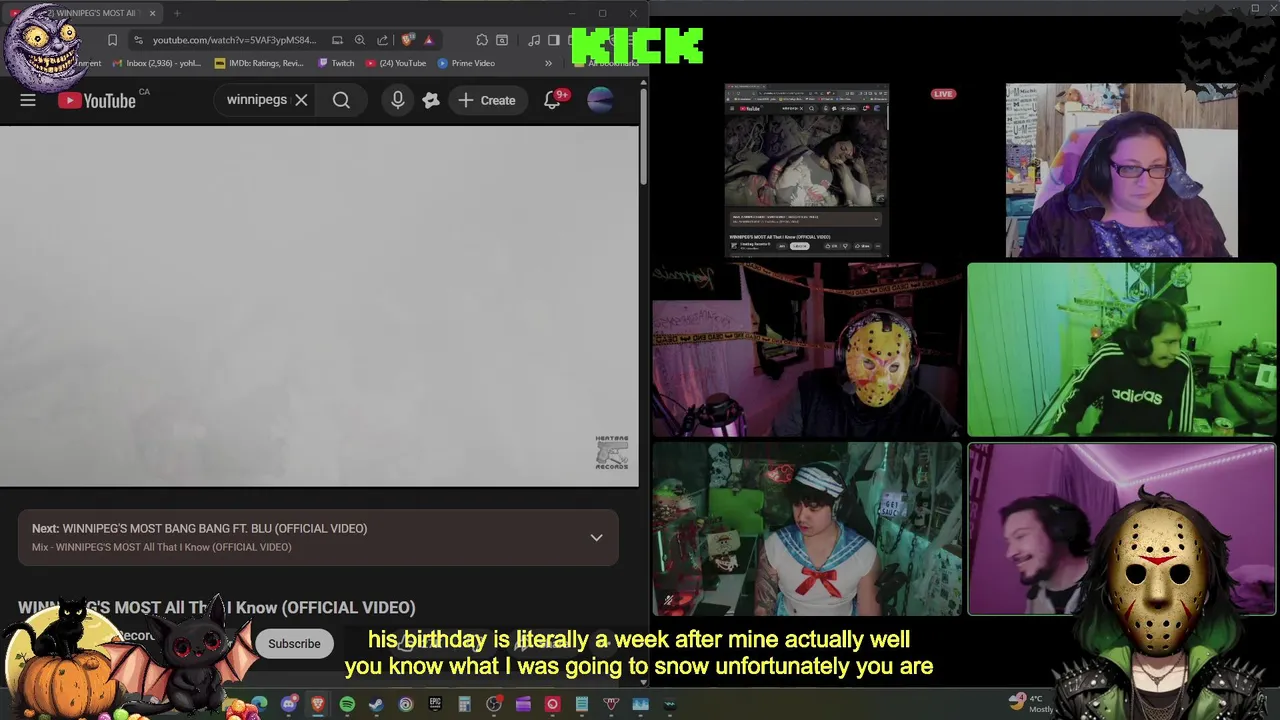The image size is (1280, 720).
Task: Click Brave Shields lion icon in address bar
Action: [407, 40]
